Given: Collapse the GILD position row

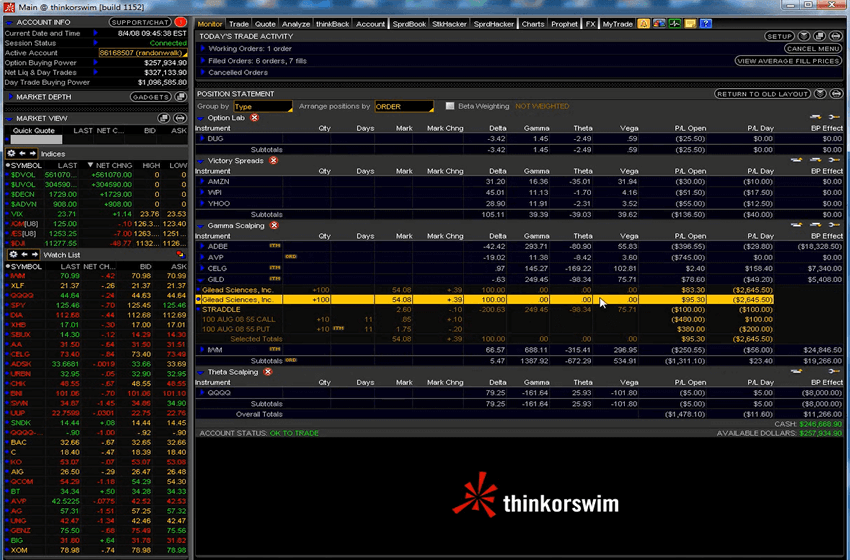Looking at the screenshot, I should 202,280.
